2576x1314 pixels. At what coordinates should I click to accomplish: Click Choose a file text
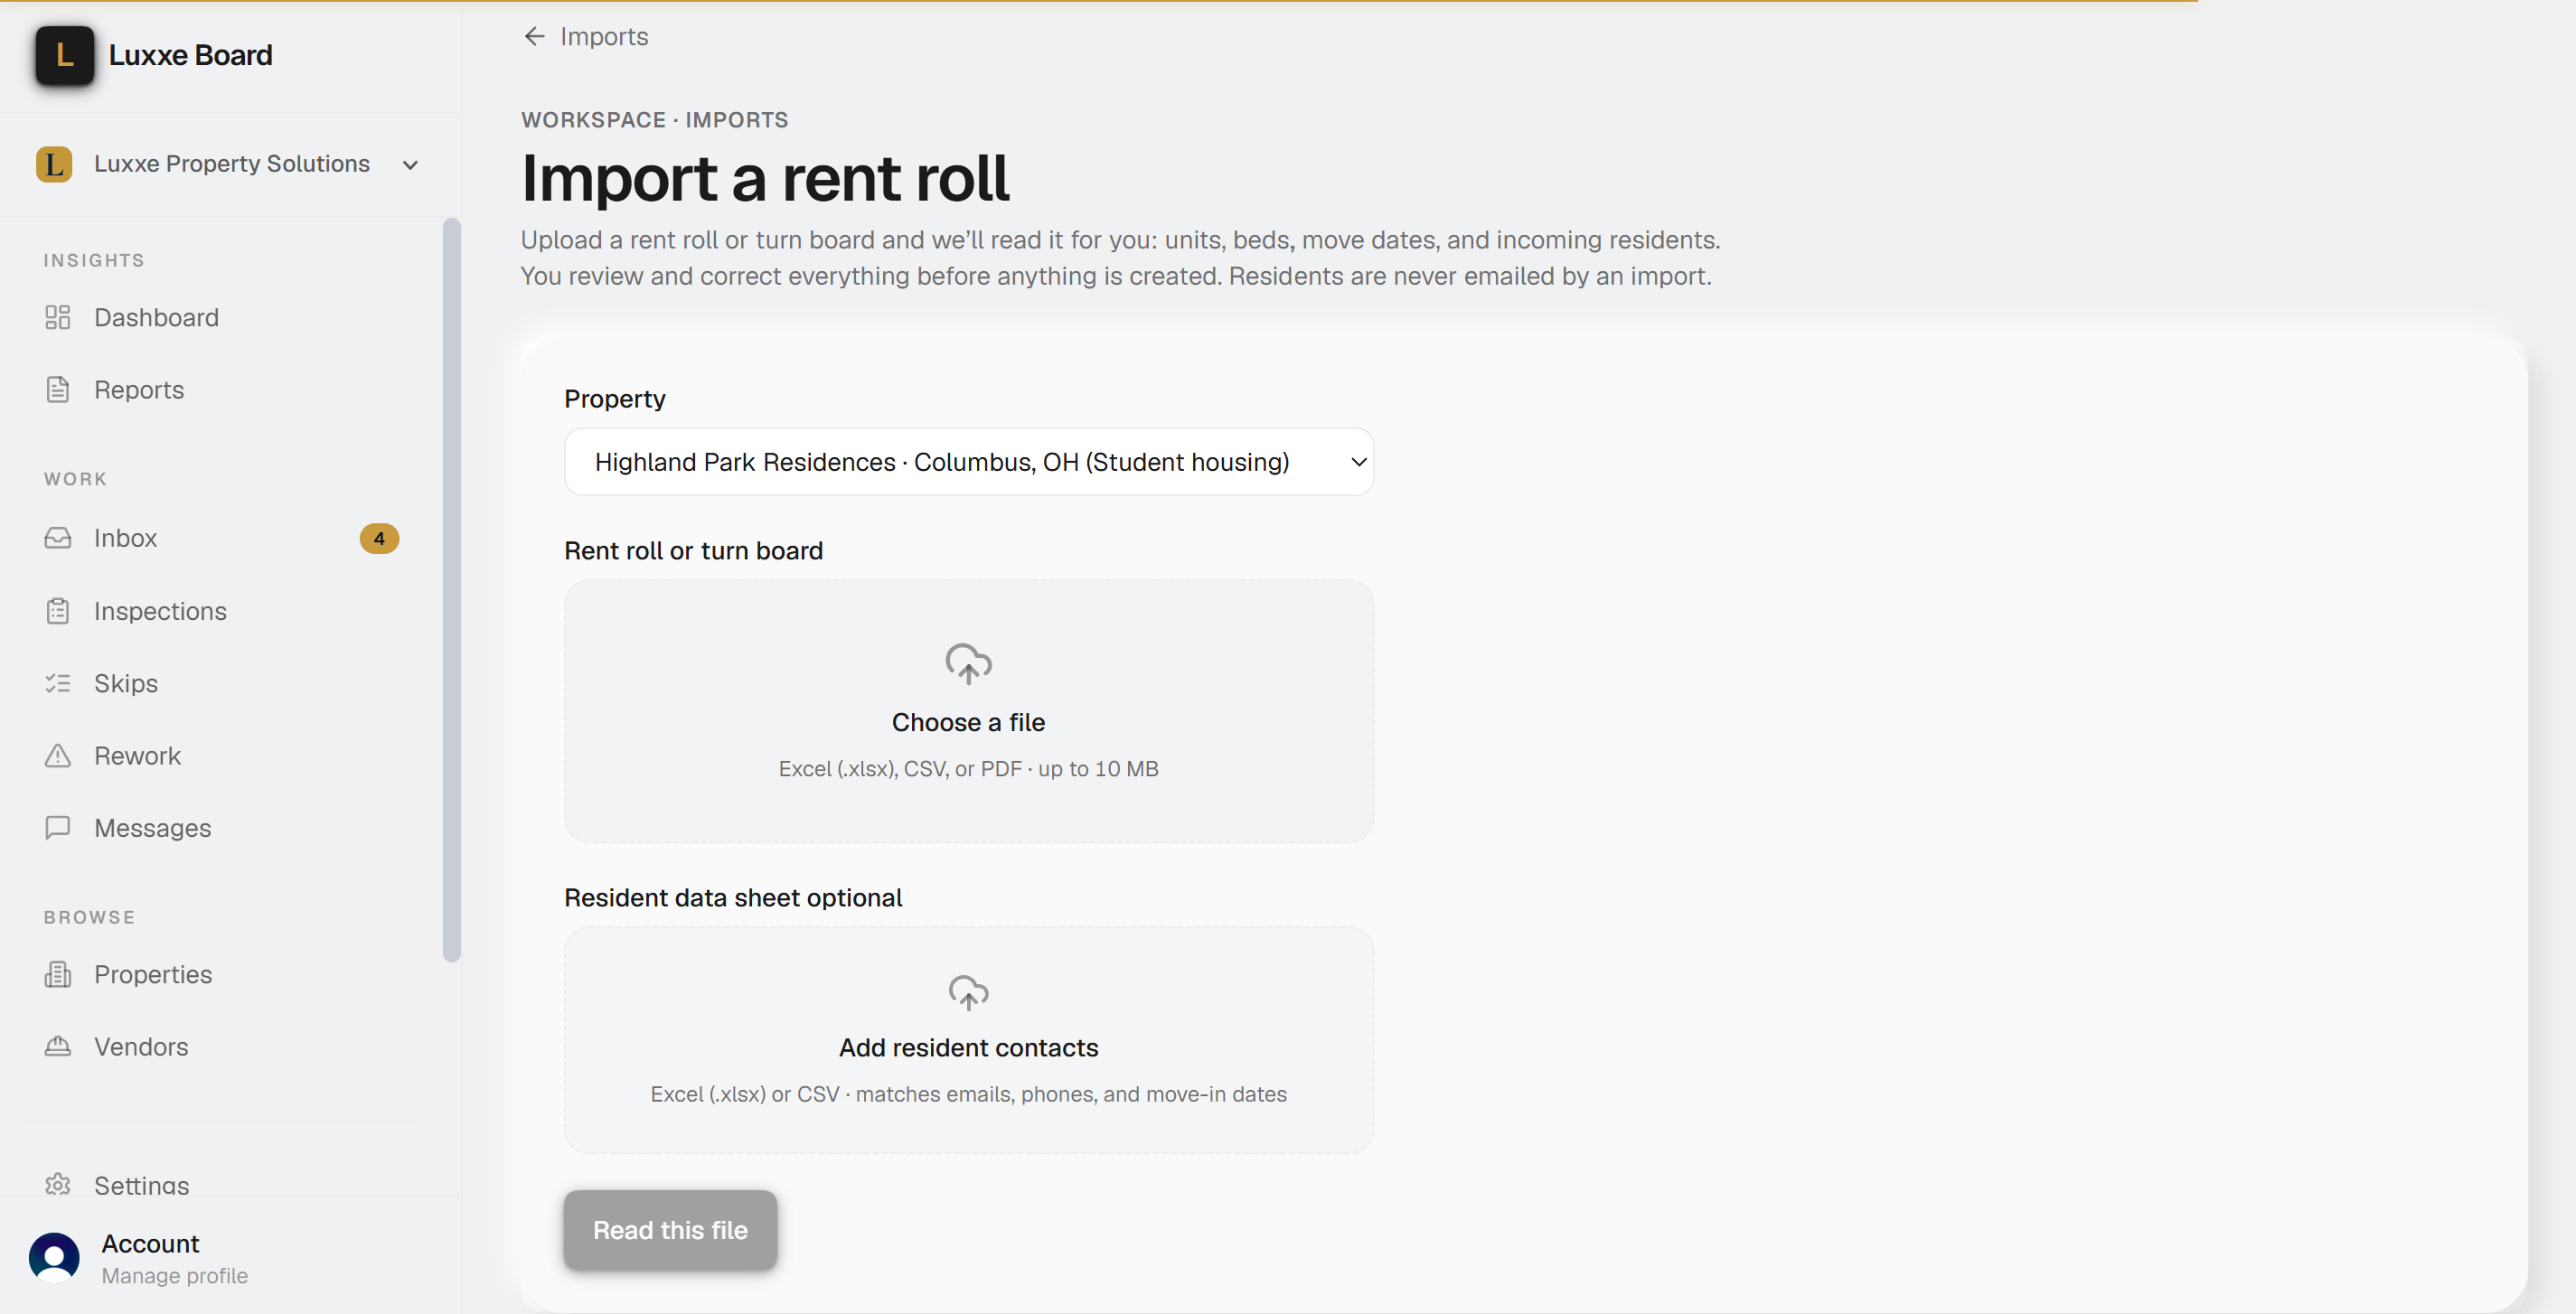(968, 722)
